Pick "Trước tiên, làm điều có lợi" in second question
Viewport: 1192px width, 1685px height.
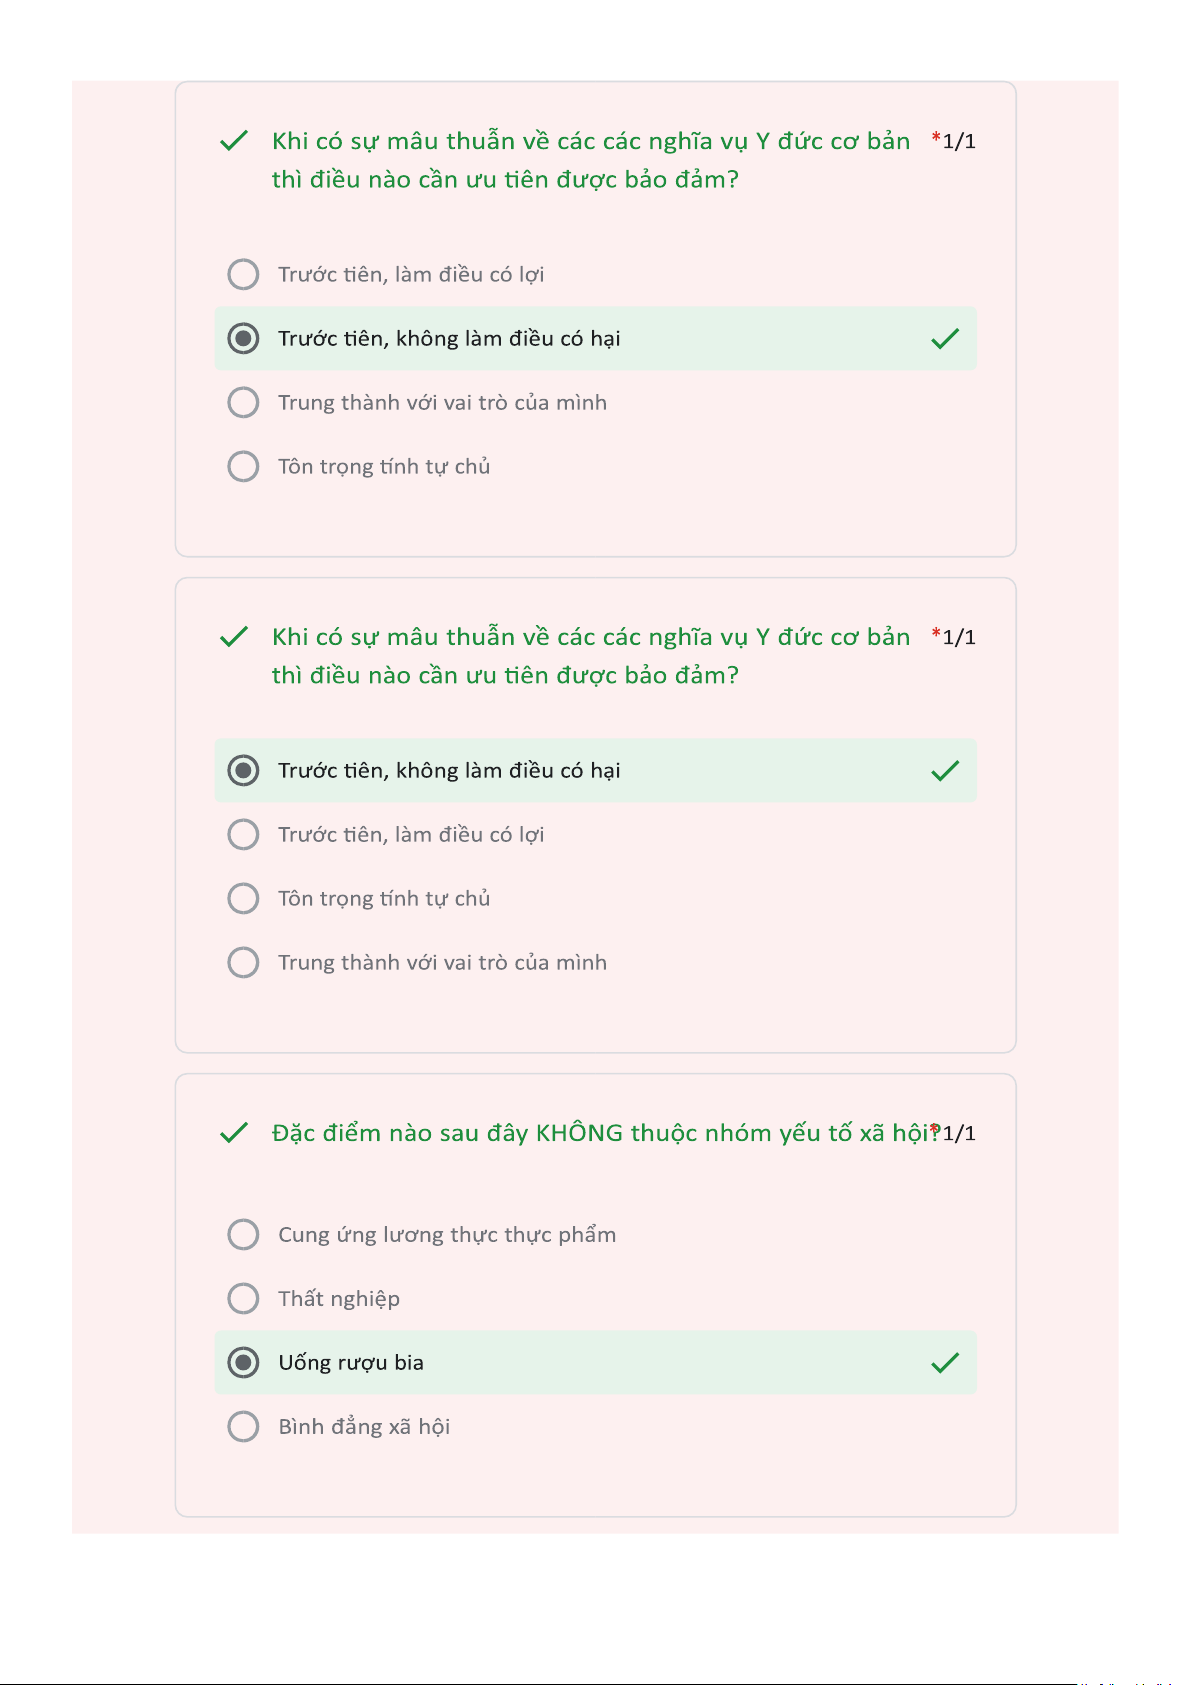(243, 835)
